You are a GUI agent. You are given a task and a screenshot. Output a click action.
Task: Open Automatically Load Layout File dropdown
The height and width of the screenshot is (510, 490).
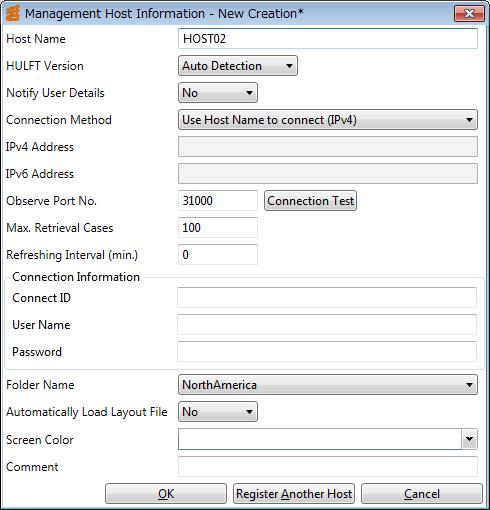pos(218,412)
